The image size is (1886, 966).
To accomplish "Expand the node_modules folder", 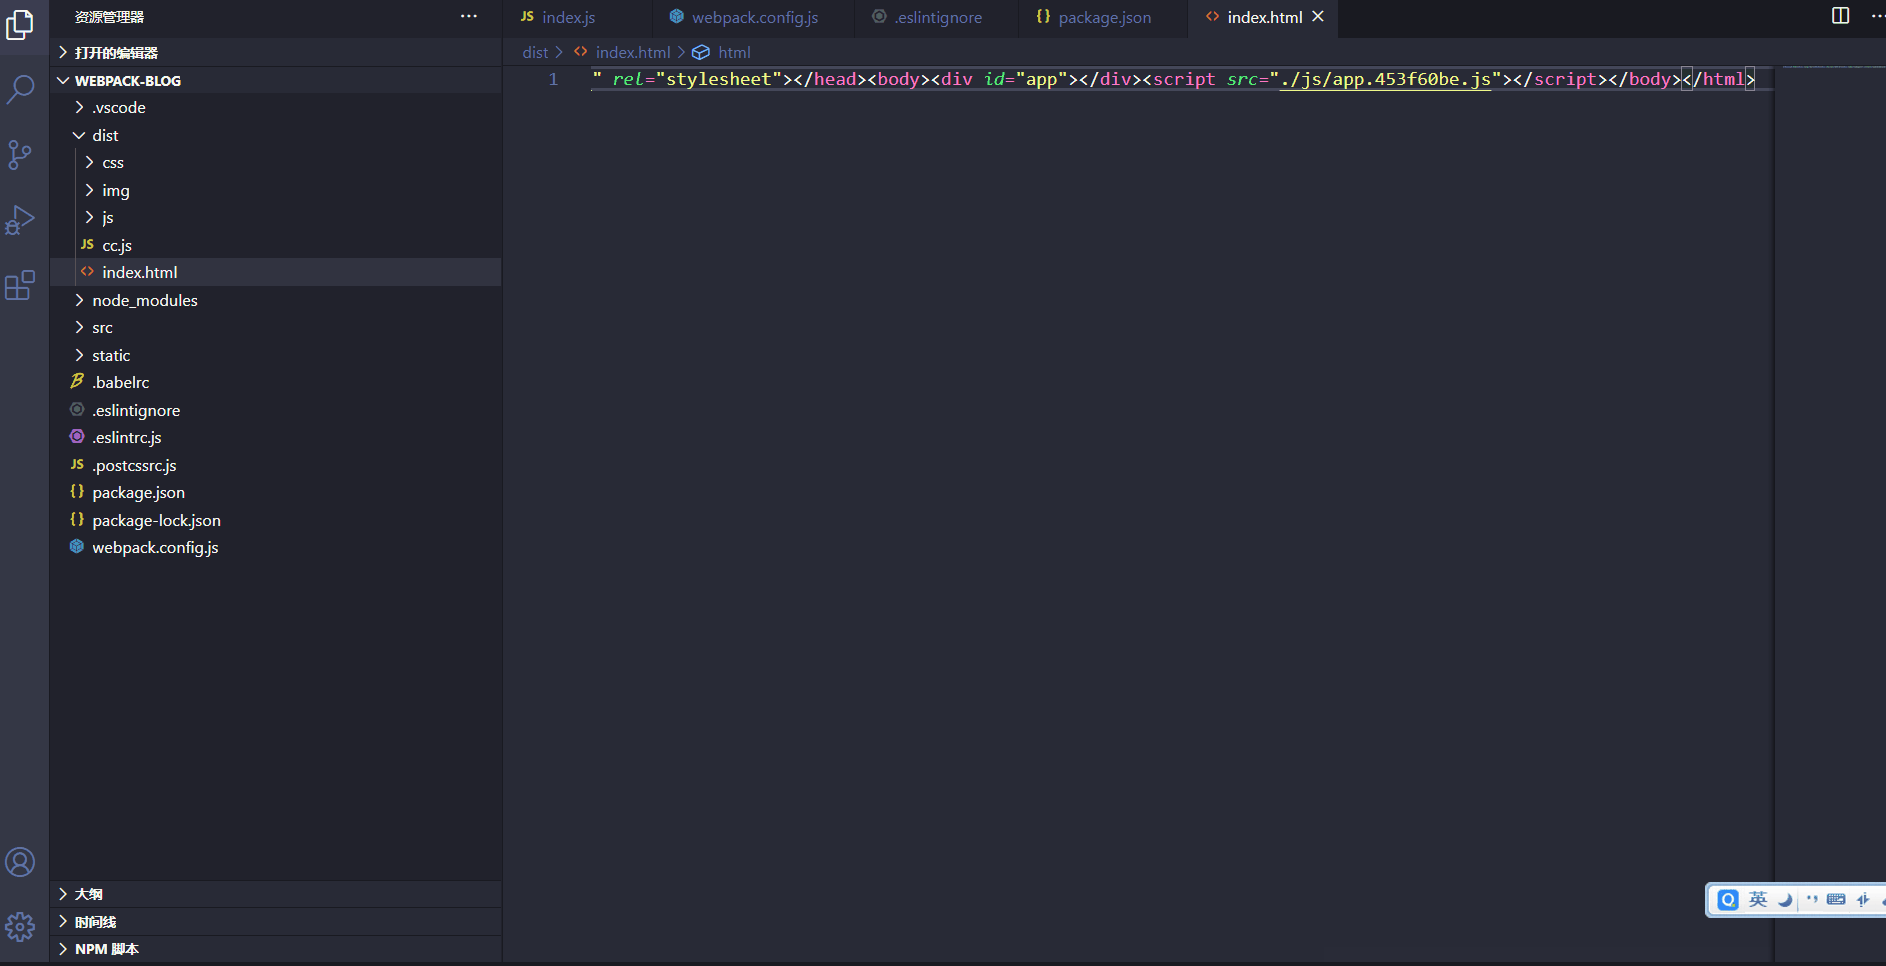I will tap(144, 299).
